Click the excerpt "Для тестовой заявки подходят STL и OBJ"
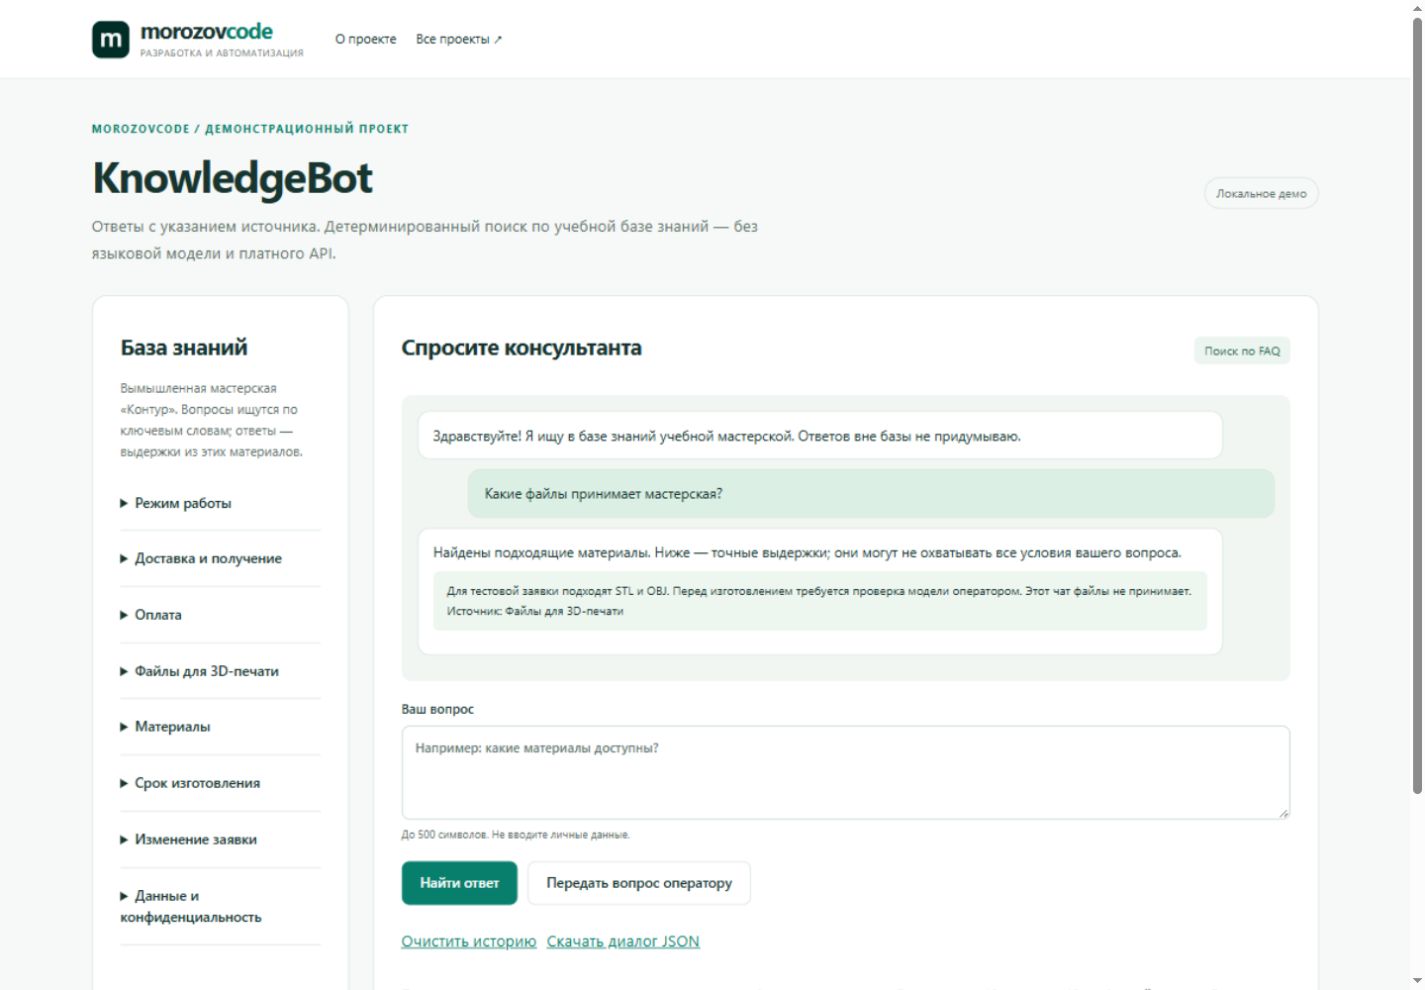1425x990 pixels. [x=819, y=591]
